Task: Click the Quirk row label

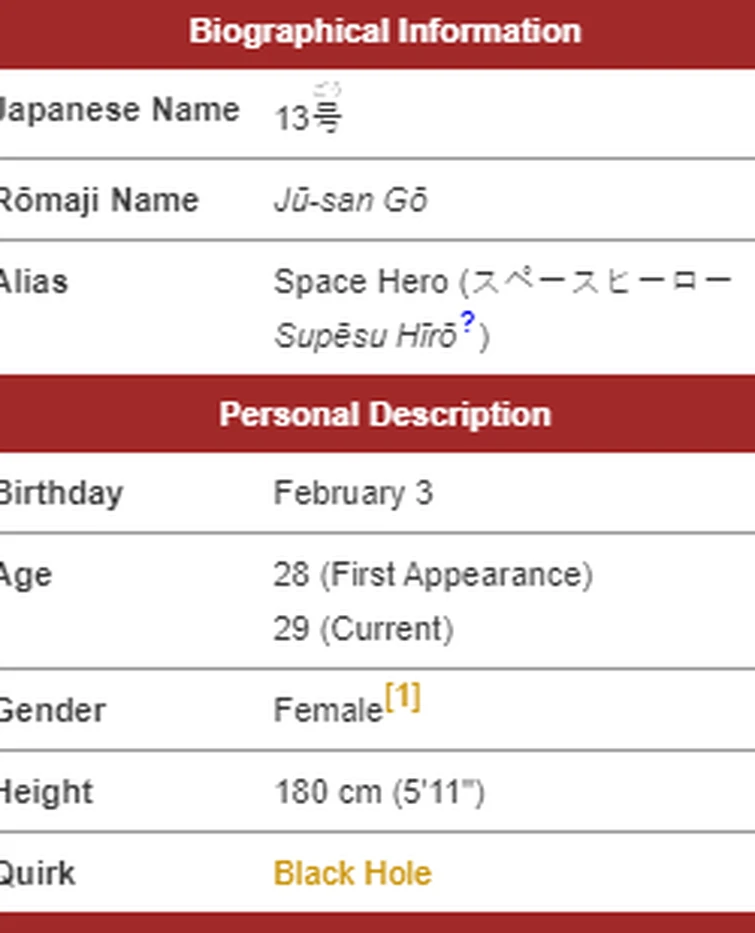Action: (37, 873)
